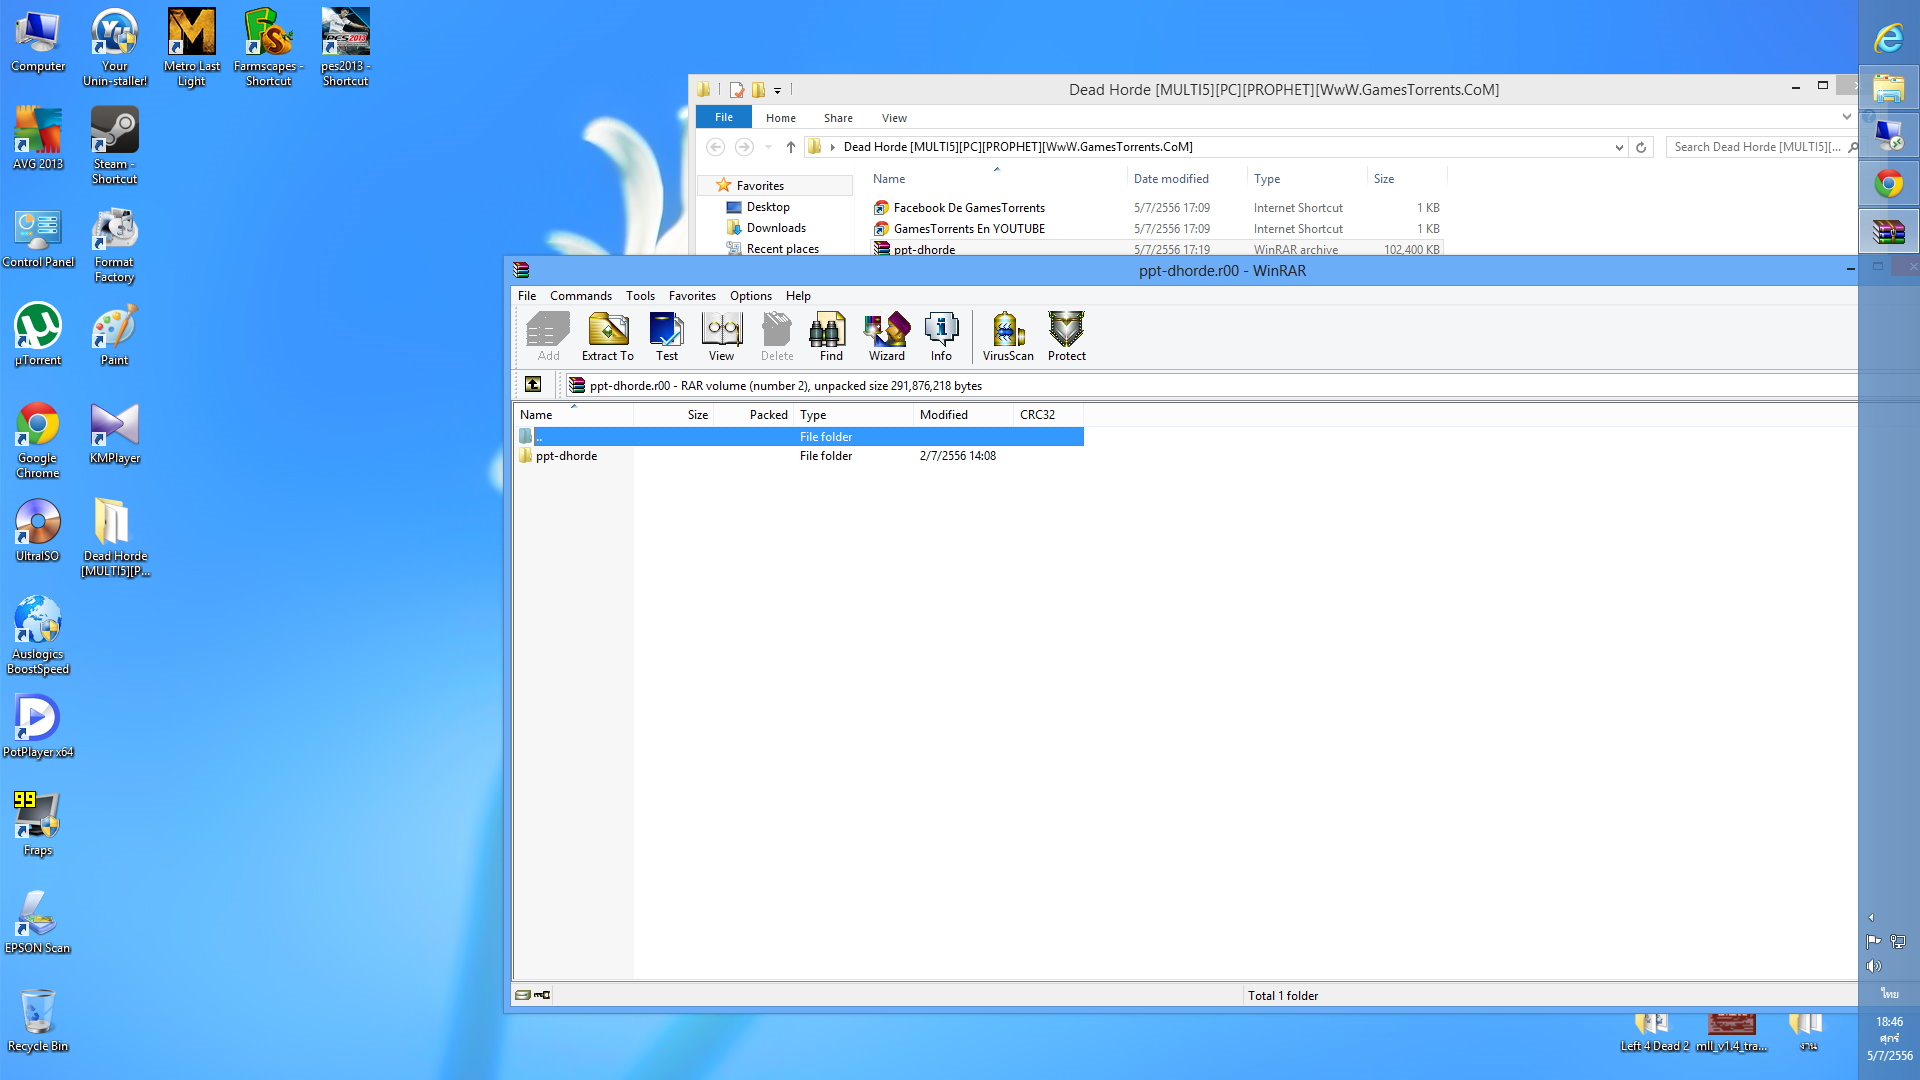Viewport: 1920px width, 1080px height.
Task: Launch the Wizard toolbar icon
Action: click(886, 335)
